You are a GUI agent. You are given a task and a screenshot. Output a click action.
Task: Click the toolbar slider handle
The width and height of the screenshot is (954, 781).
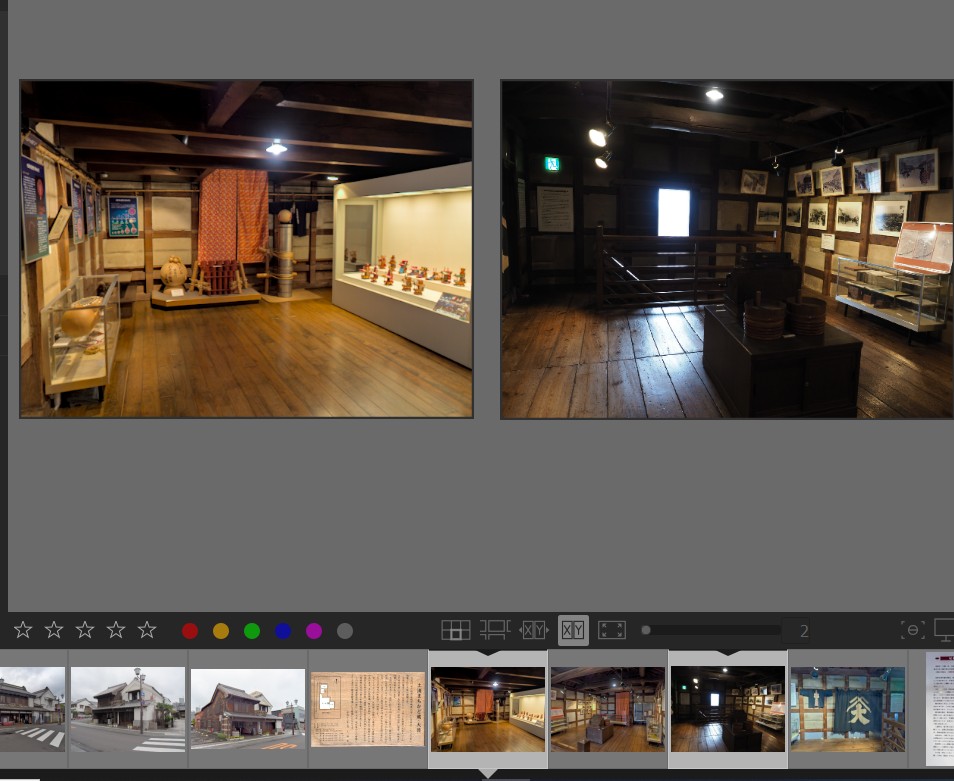(x=646, y=630)
